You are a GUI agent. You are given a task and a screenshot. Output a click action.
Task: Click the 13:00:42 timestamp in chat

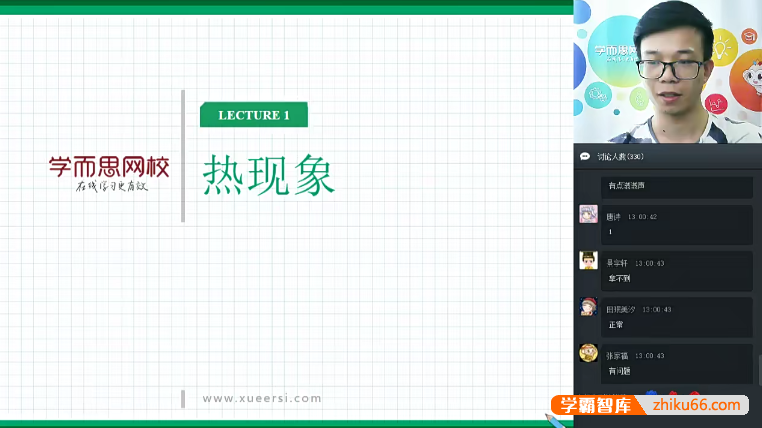[642, 217]
